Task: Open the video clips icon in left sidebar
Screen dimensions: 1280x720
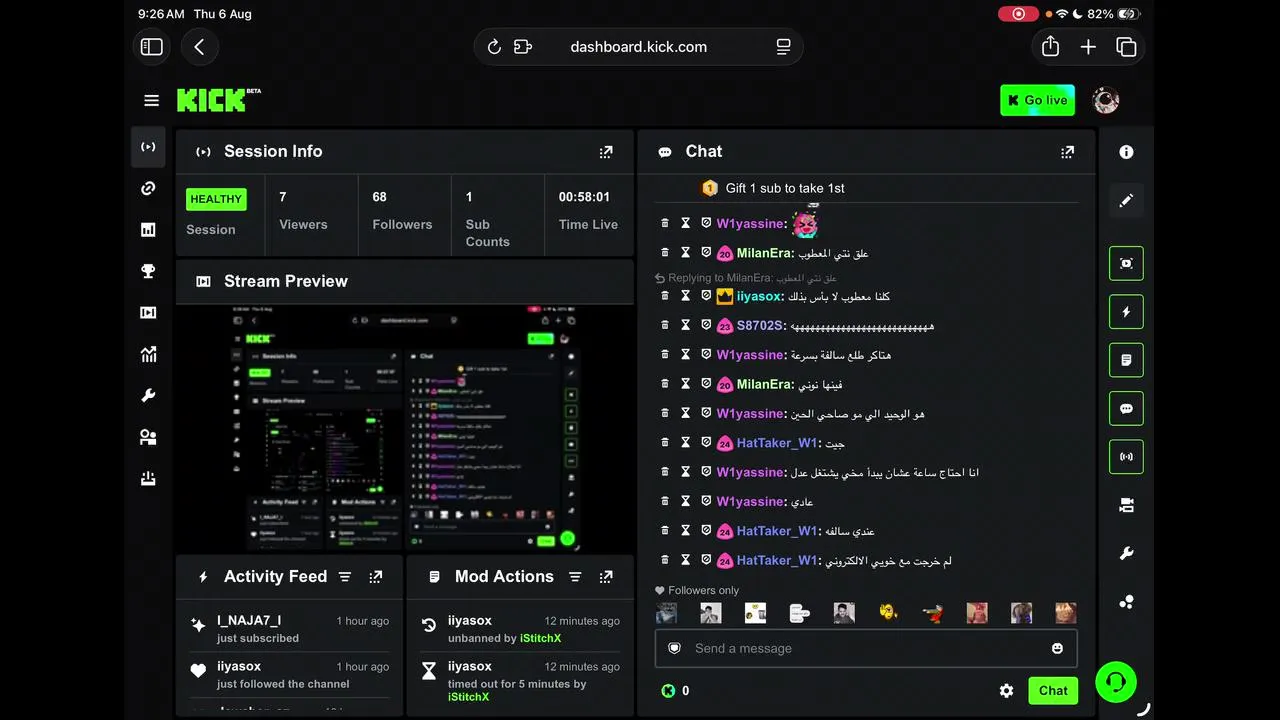Action: click(148, 313)
